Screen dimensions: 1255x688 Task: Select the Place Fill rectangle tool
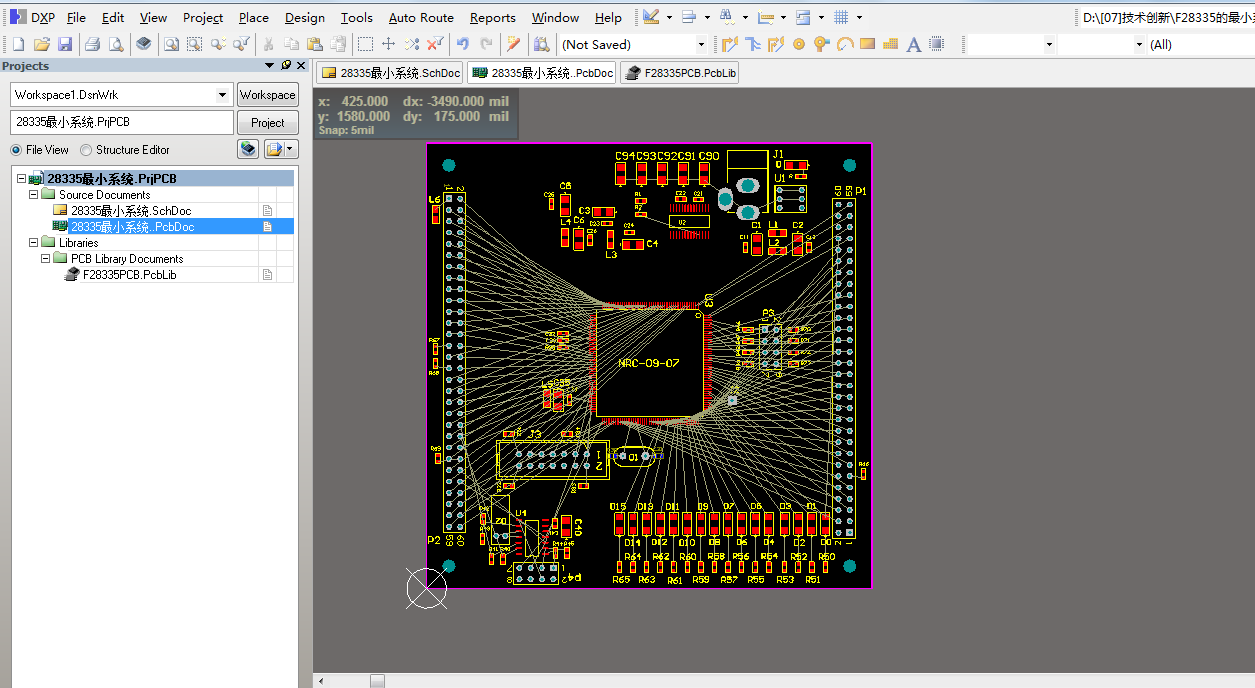[867, 44]
